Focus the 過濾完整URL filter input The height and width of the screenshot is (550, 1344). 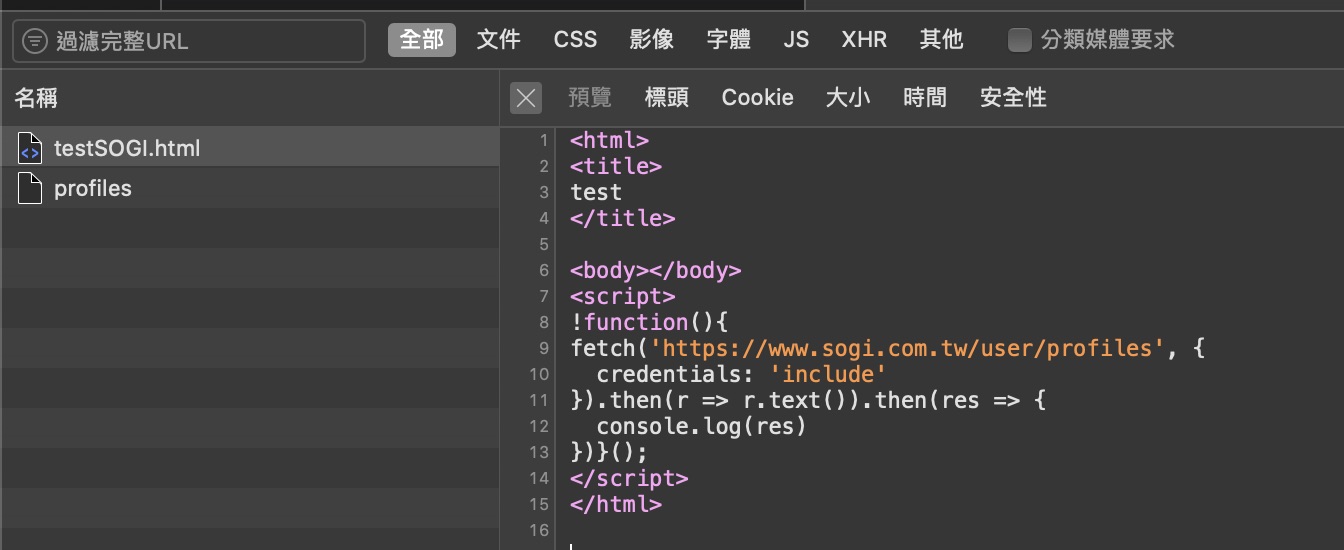[x=189, y=41]
